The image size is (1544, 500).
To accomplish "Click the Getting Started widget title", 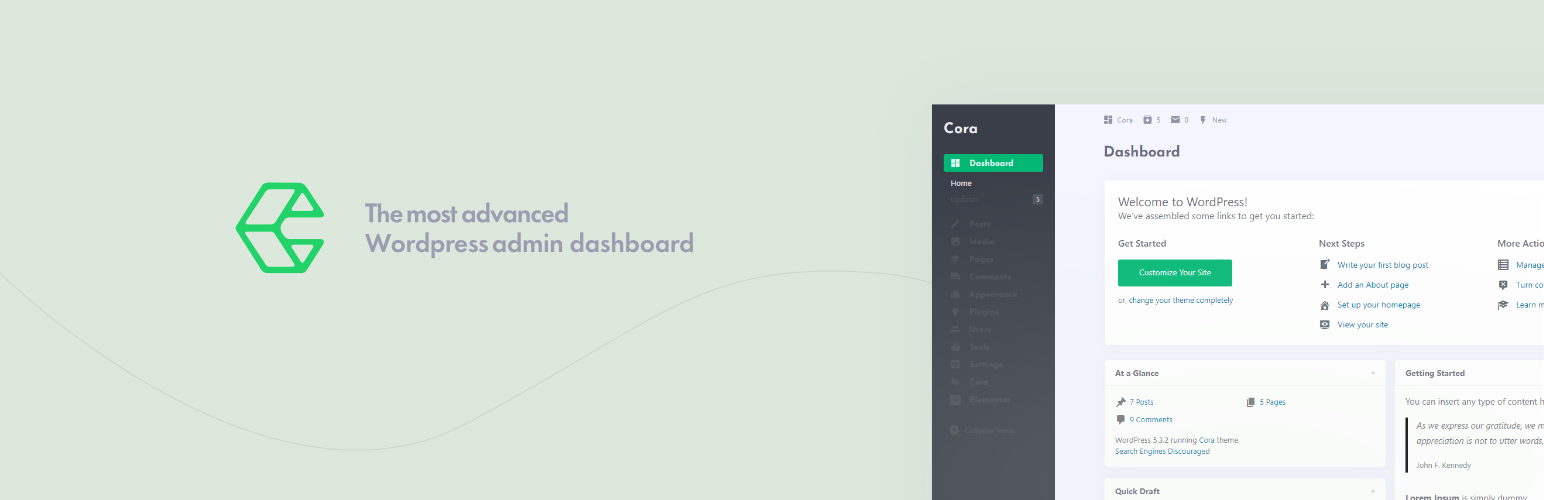I will click(1435, 373).
